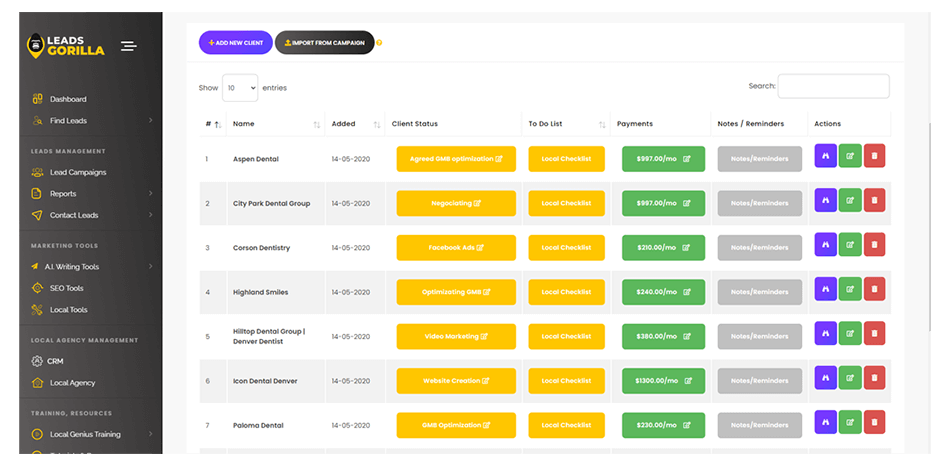Image resolution: width=950 pixels, height=466 pixels.
Task: Edit Icon Dental Denver green icon
Action: [x=849, y=378]
